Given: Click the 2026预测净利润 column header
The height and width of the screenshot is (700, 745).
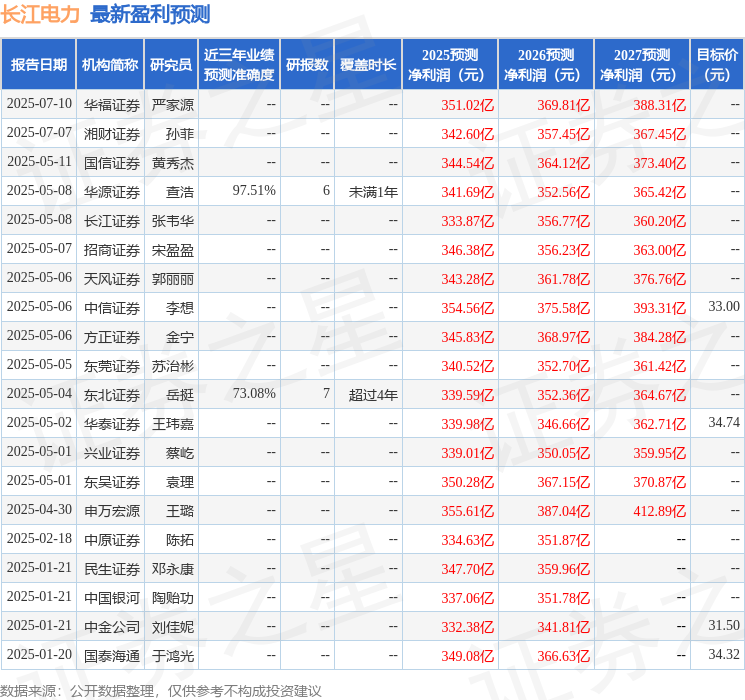Looking at the screenshot, I should [546, 65].
